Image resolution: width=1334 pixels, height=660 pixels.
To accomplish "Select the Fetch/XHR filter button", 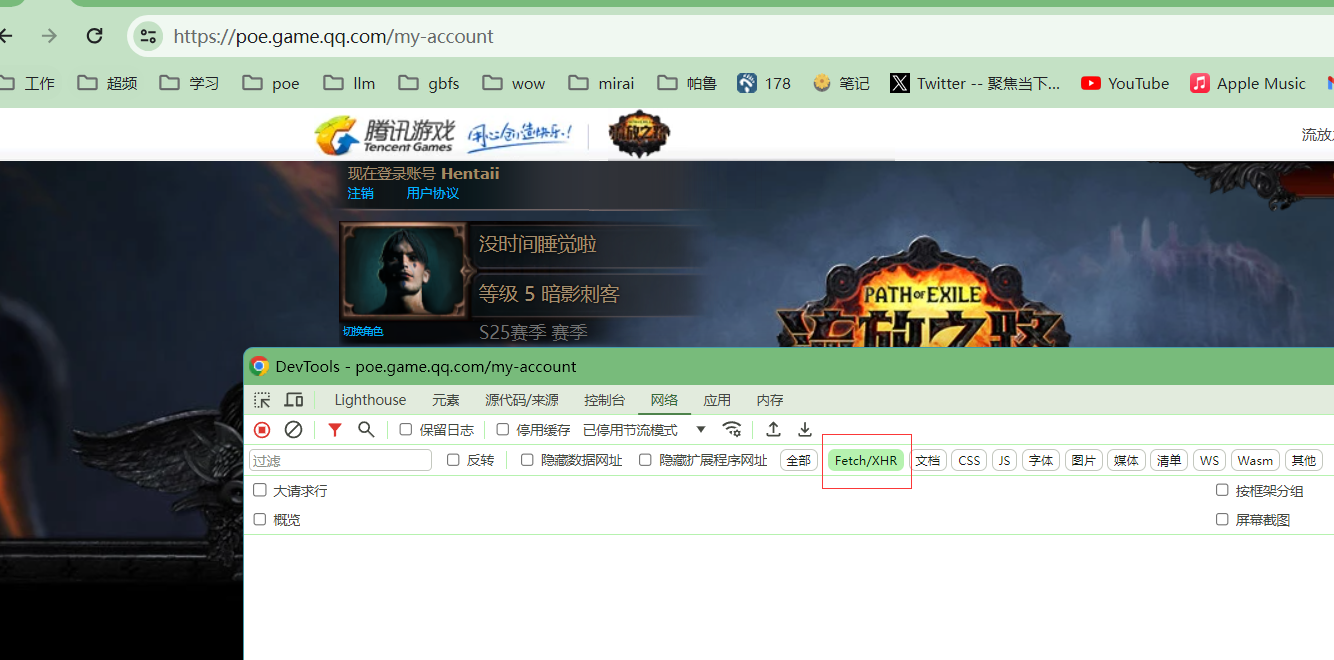I will pos(866,460).
